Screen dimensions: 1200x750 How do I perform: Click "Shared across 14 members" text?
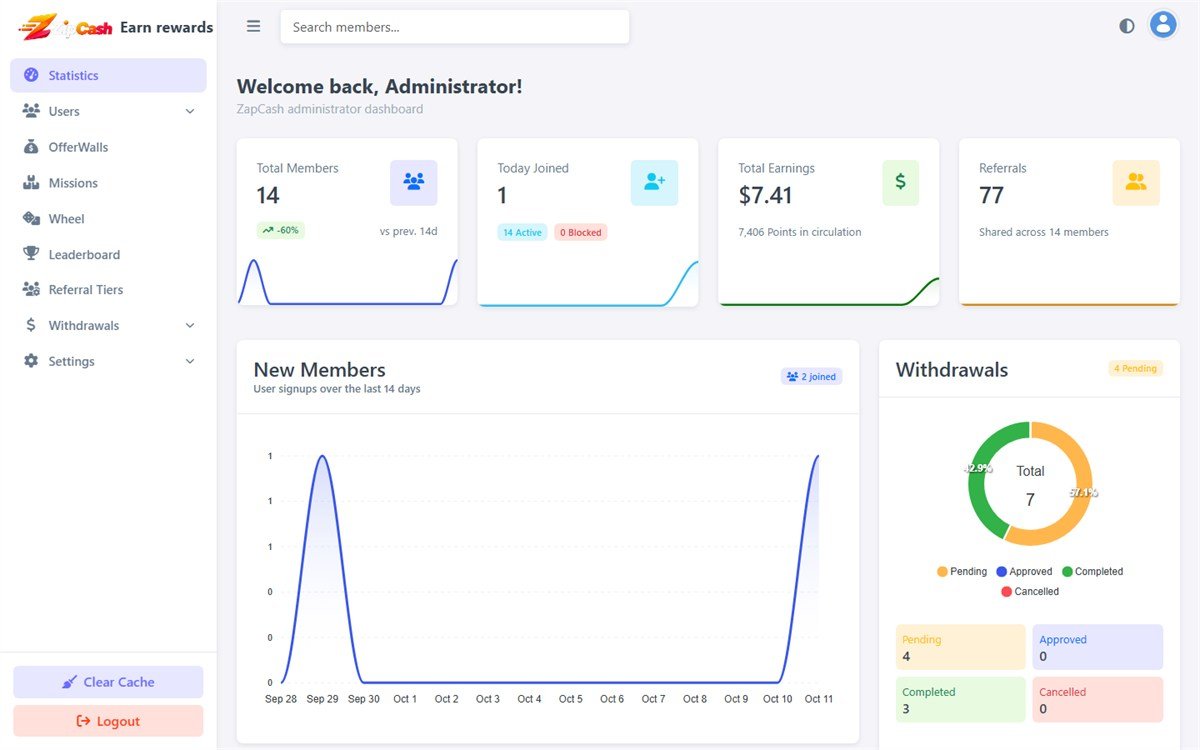[1044, 232]
